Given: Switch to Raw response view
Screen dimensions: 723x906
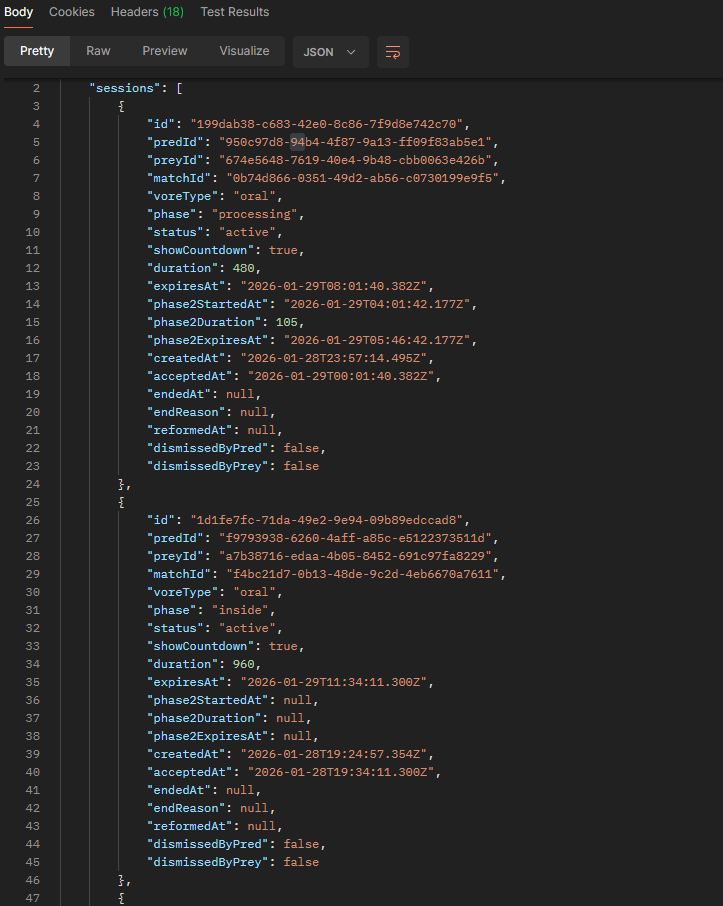Looking at the screenshot, I should pos(98,51).
